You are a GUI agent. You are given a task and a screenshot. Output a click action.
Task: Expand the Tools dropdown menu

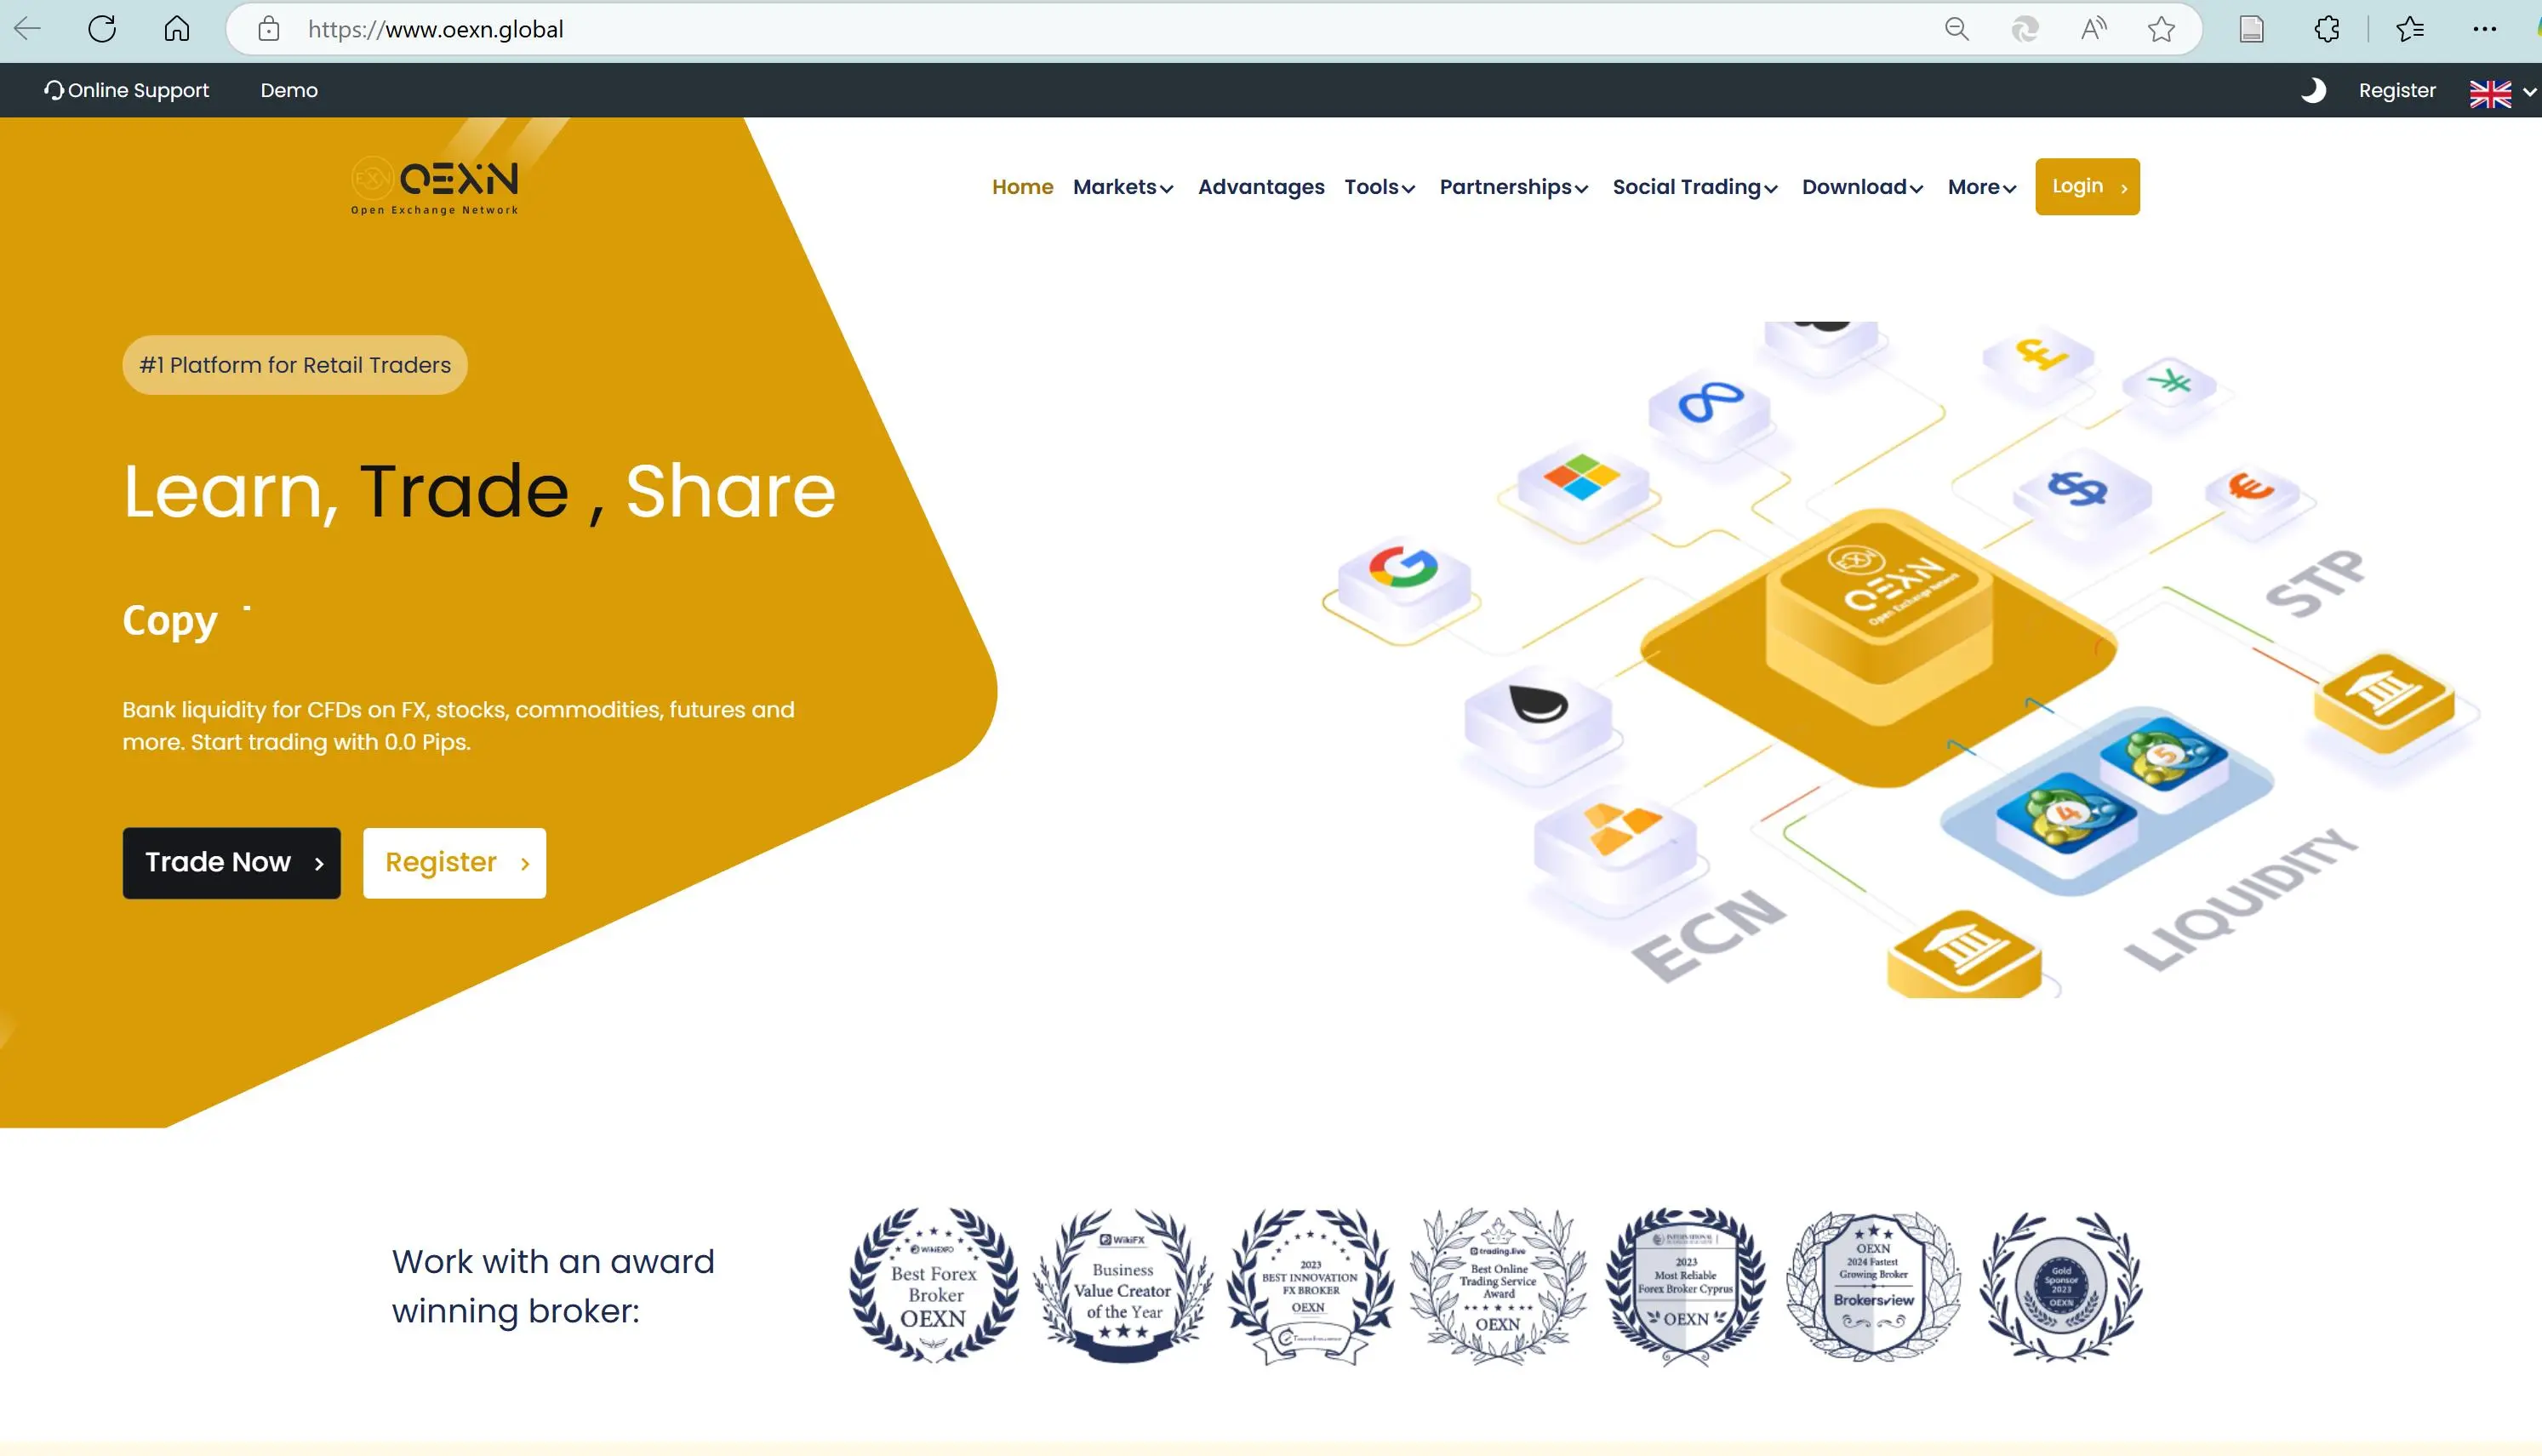pyautogui.click(x=1380, y=187)
